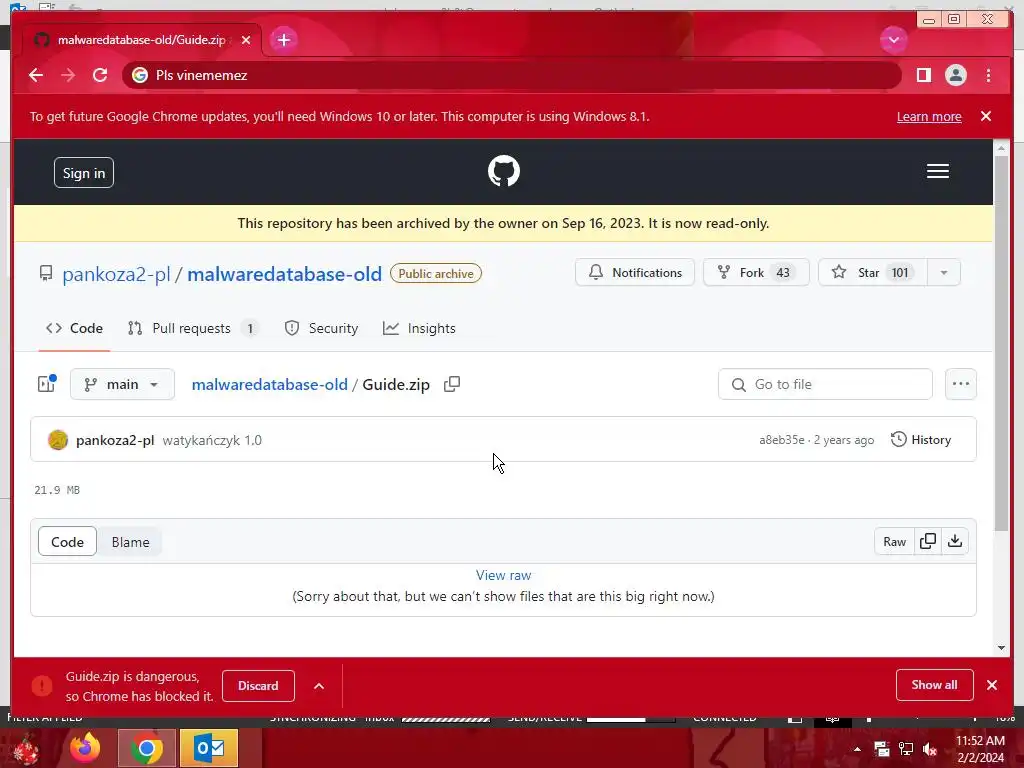The image size is (1024, 768).
Task: Open Chrome three-dot menu
Action: click(x=988, y=75)
